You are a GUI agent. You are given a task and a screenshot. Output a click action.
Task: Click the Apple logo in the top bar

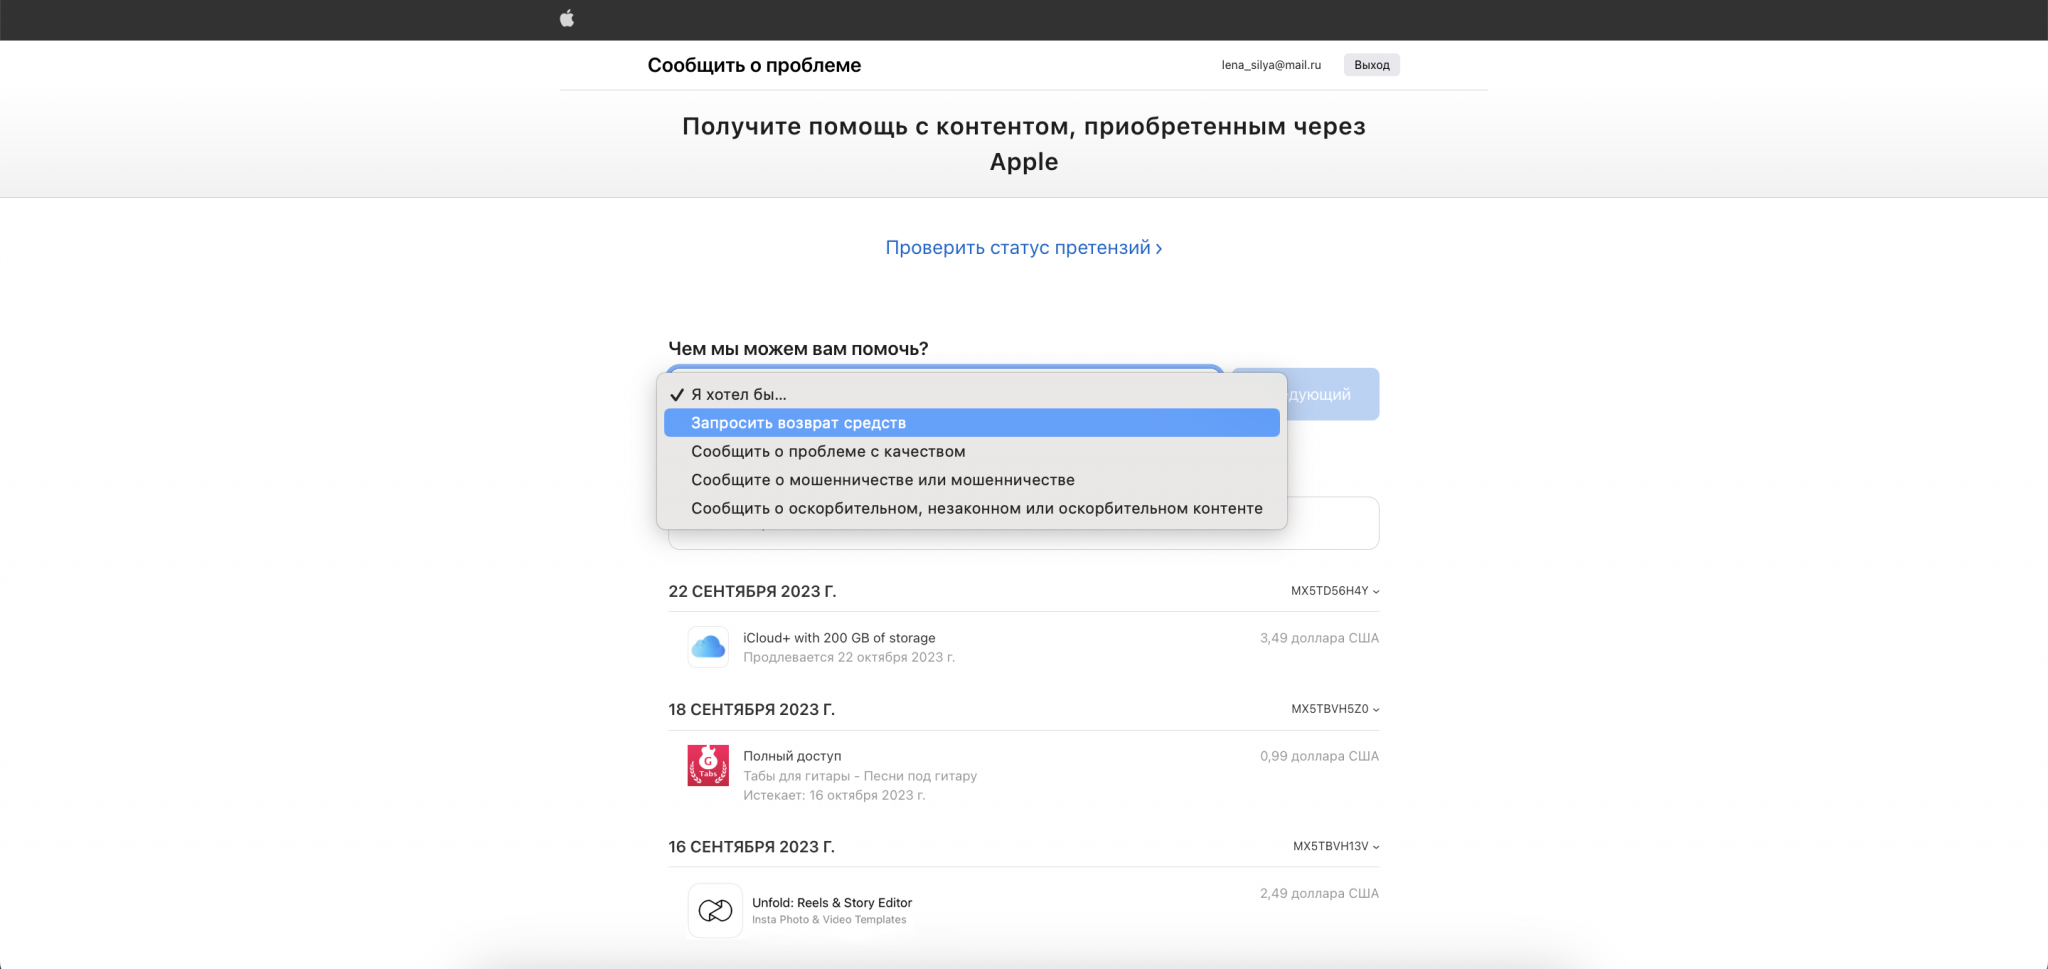pos(567,18)
